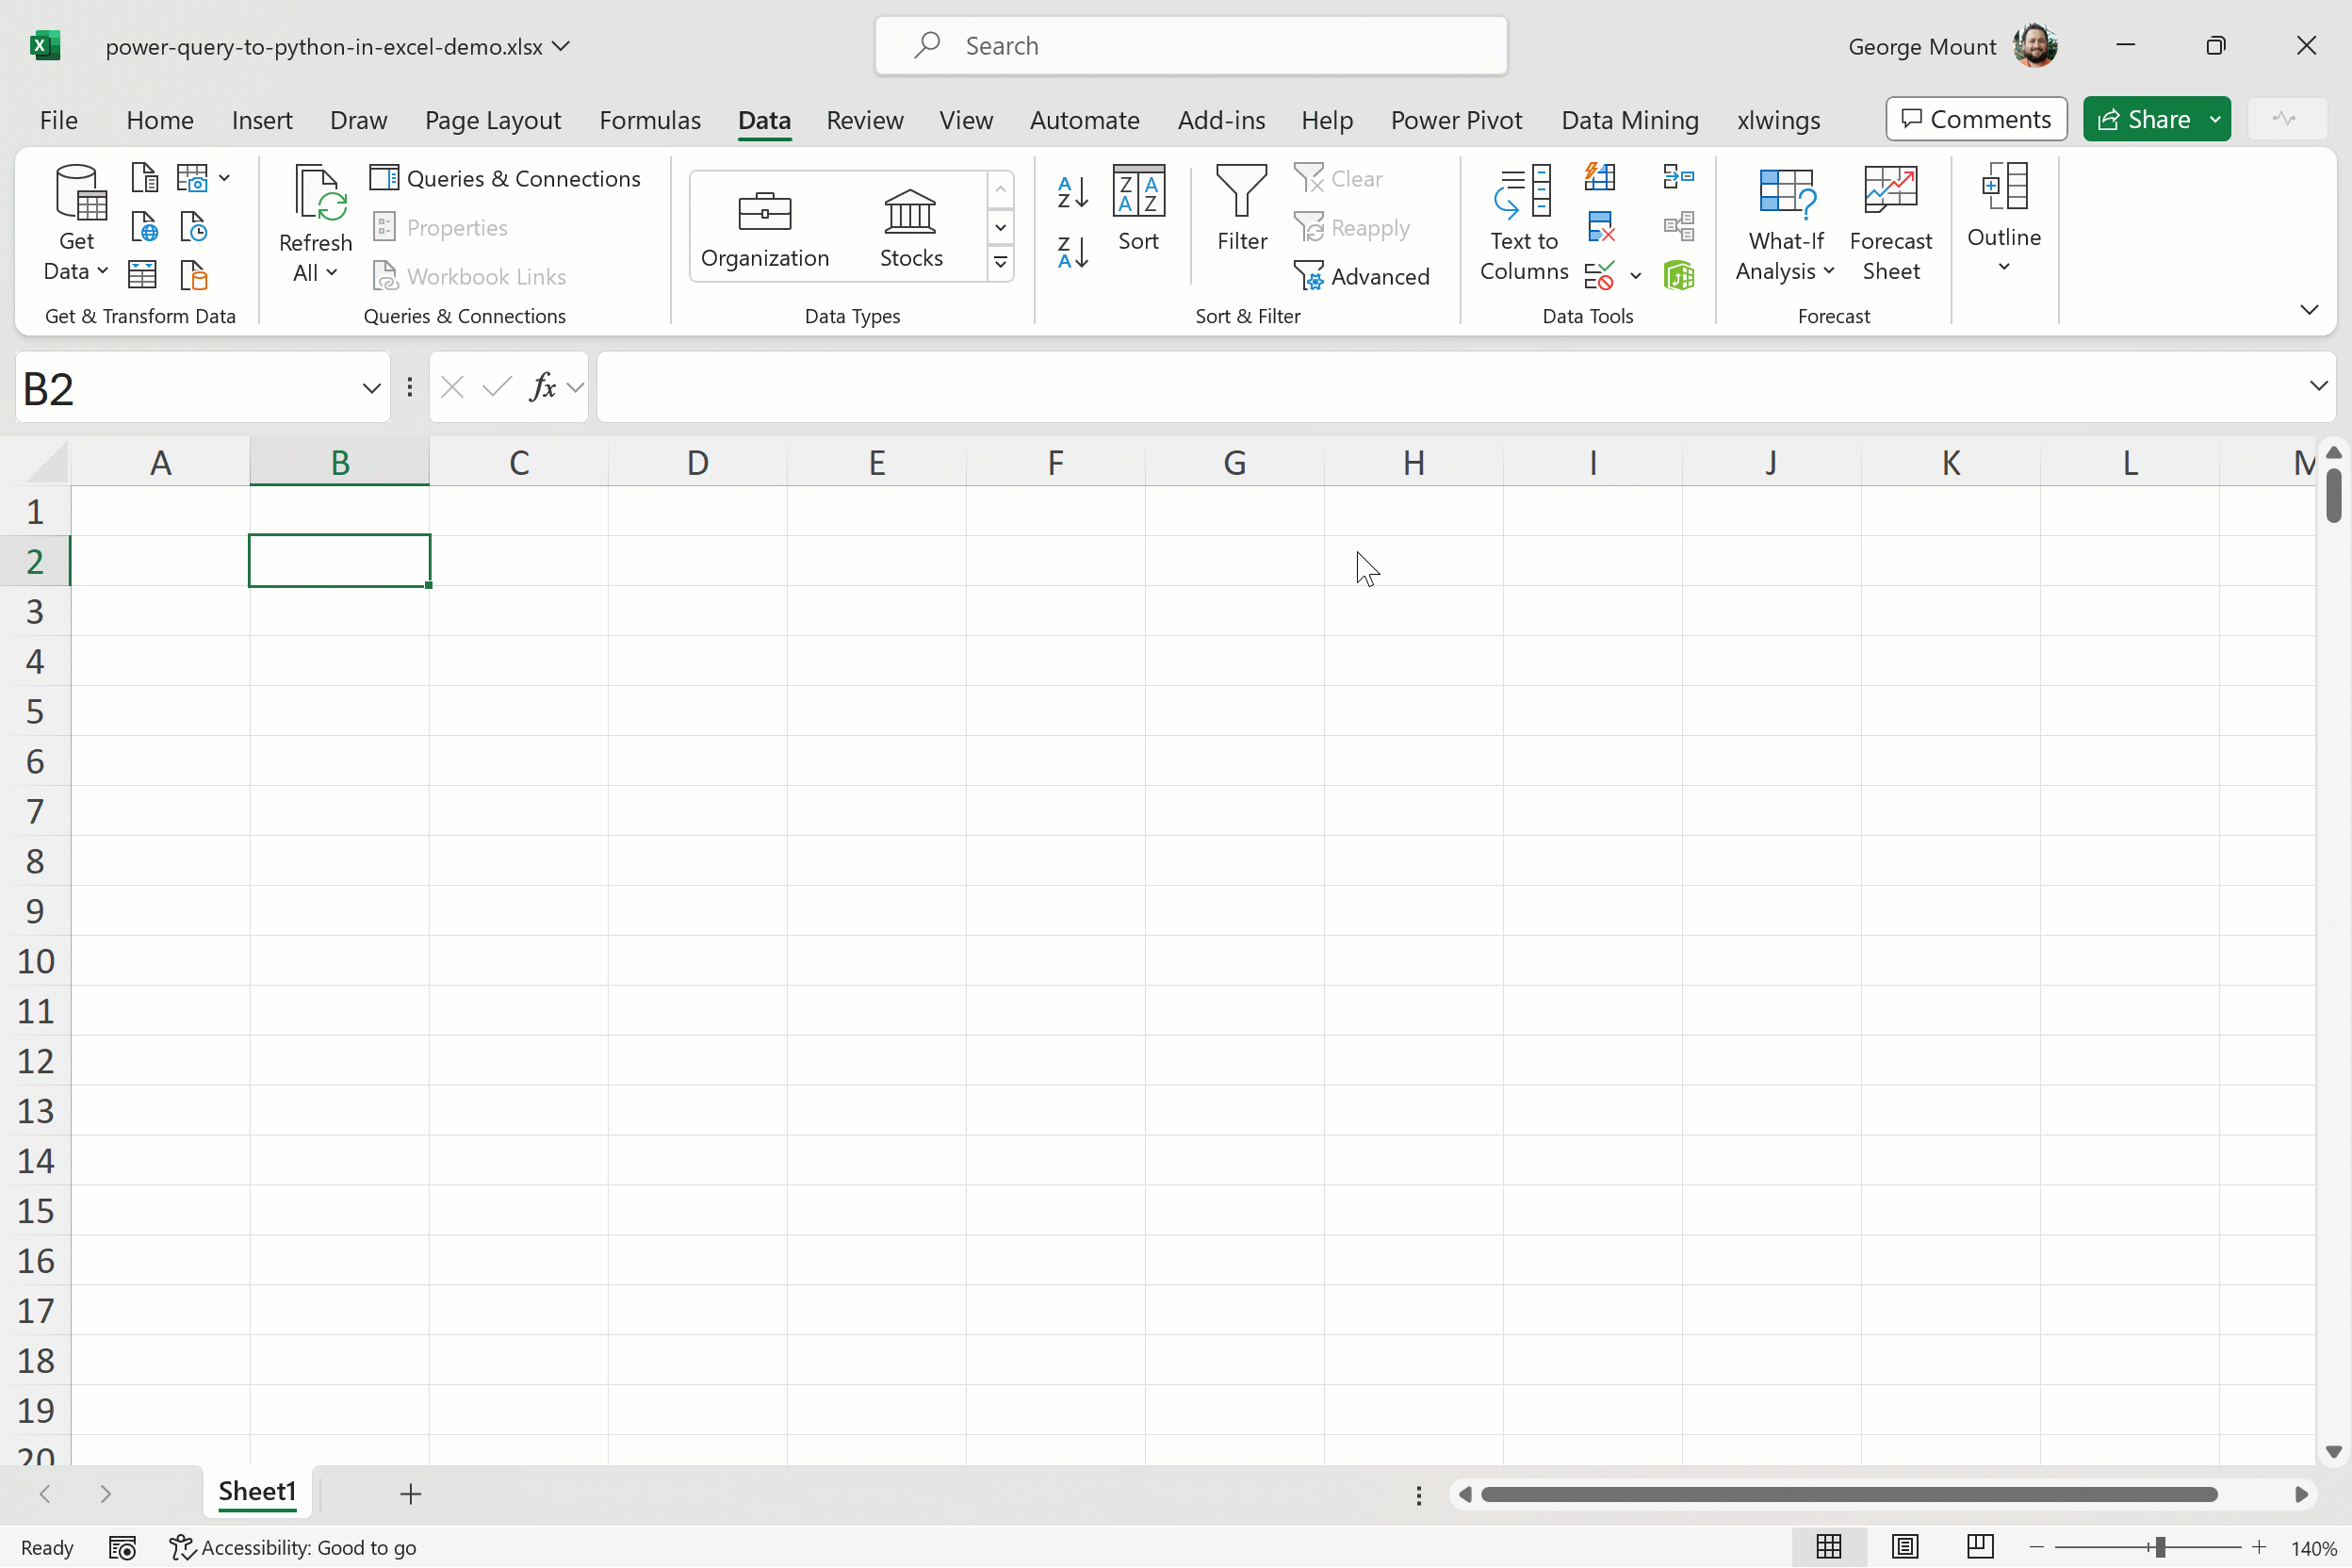Toggle the Queries & Connections pane
The height and width of the screenshot is (1568, 2352).
(x=506, y=178)
